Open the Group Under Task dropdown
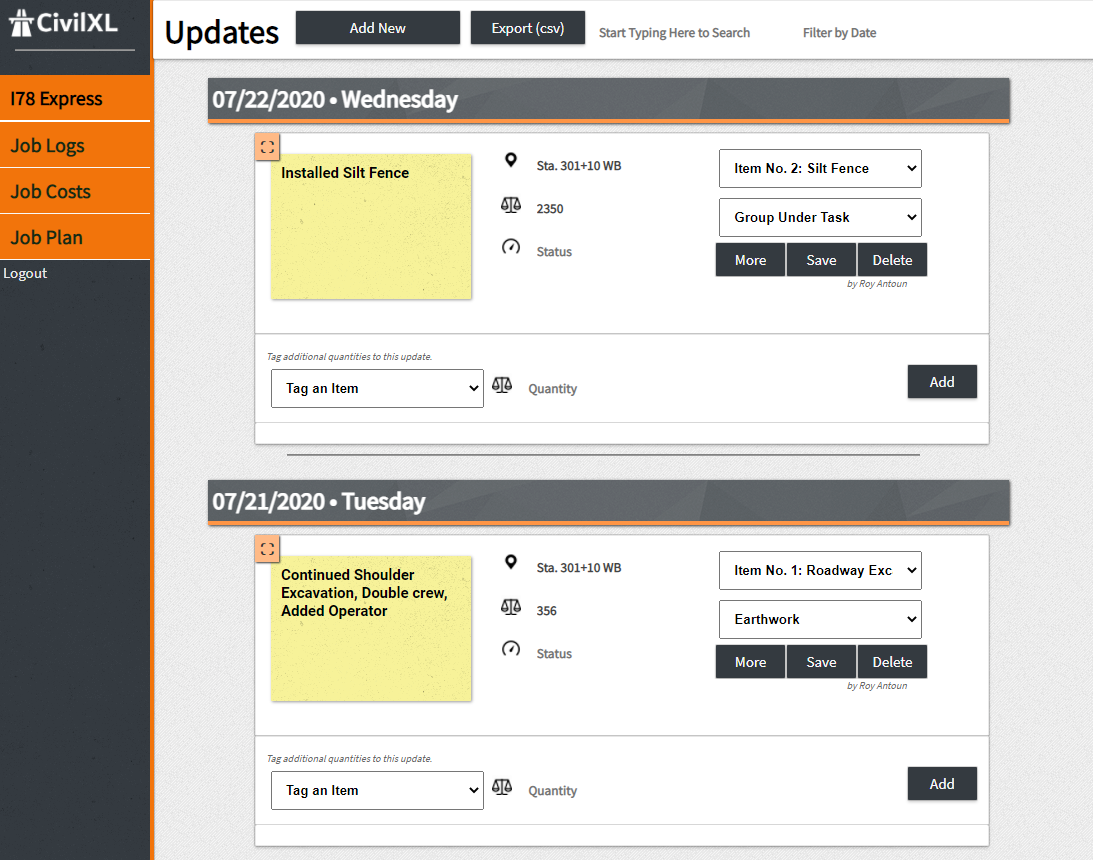The width and height of the screenshot is (1093, 860). (820, 218)
